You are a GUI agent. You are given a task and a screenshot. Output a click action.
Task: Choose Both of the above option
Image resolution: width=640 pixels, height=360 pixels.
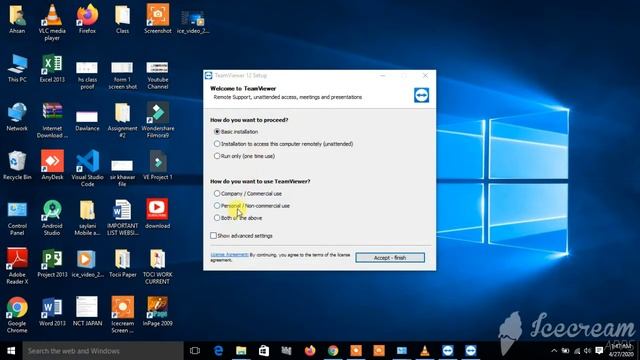click(x=217, y=218)
